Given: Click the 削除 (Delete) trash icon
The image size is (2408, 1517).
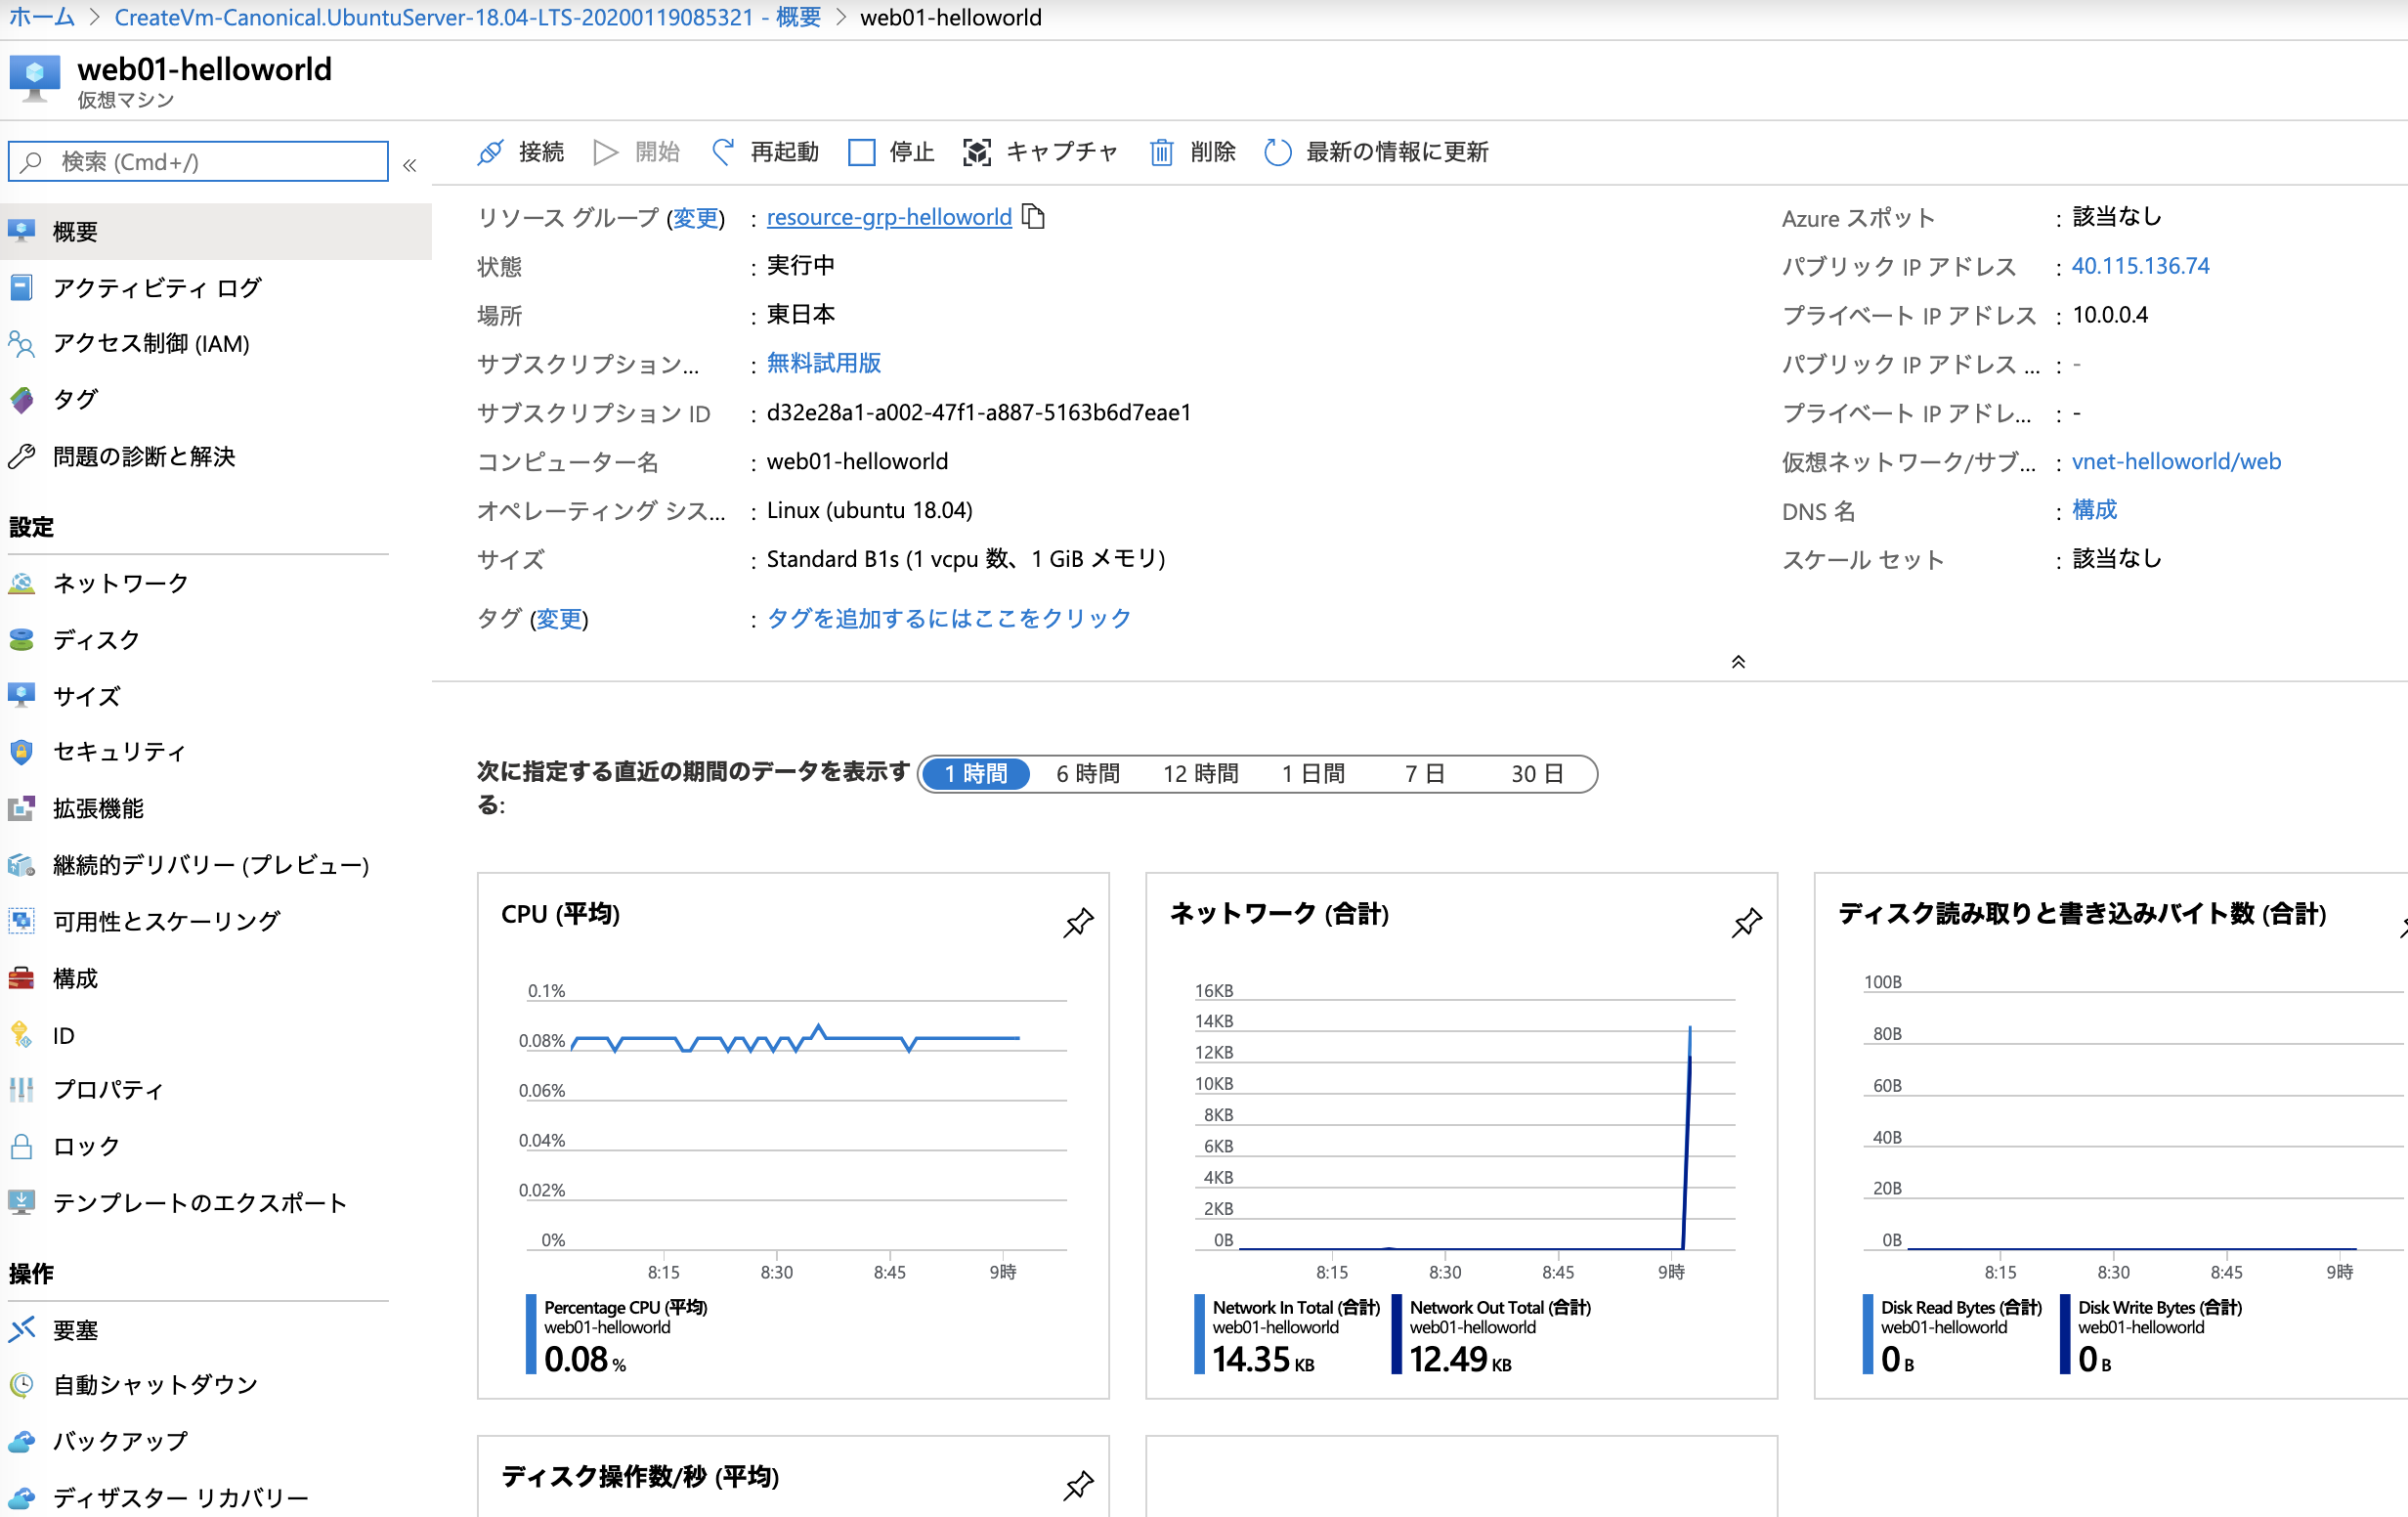Looking at the screenshot, I should click(x=1161, y=152).
